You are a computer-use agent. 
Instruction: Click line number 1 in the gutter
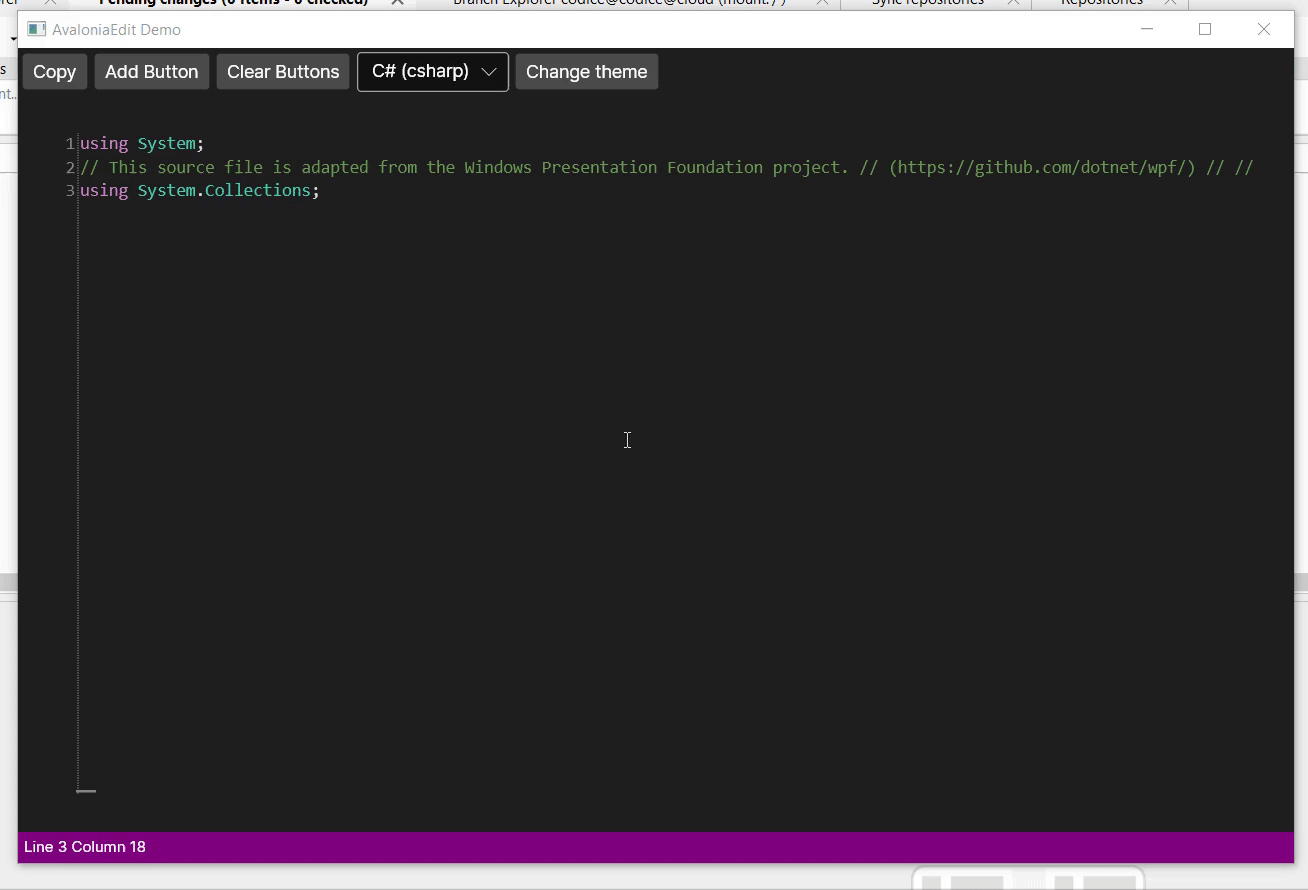[68, 143]
